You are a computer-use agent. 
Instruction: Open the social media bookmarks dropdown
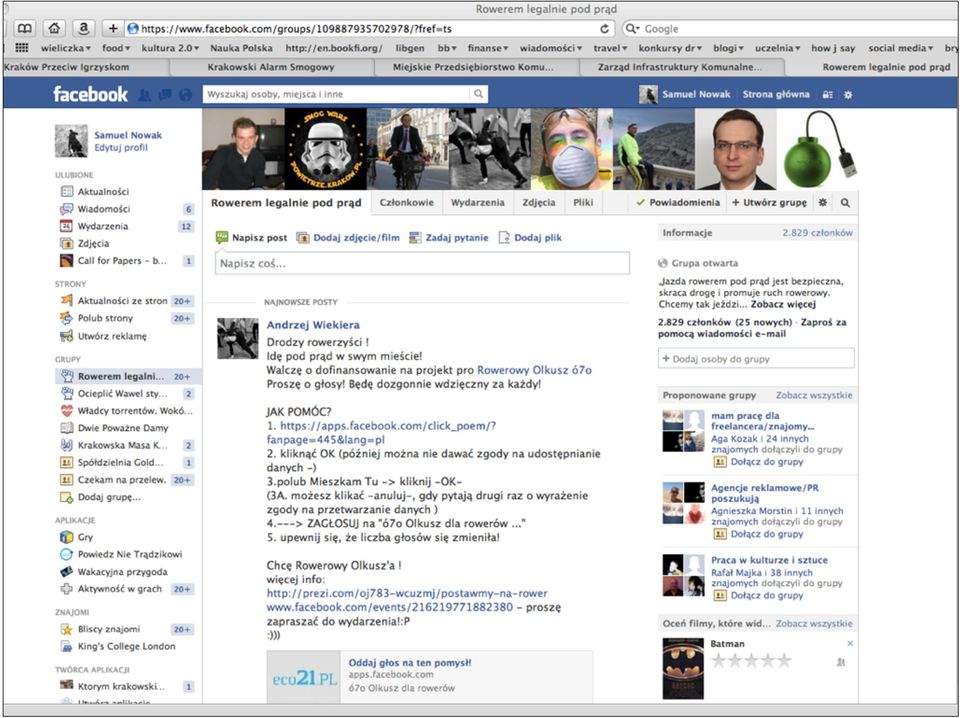(901, 48)
